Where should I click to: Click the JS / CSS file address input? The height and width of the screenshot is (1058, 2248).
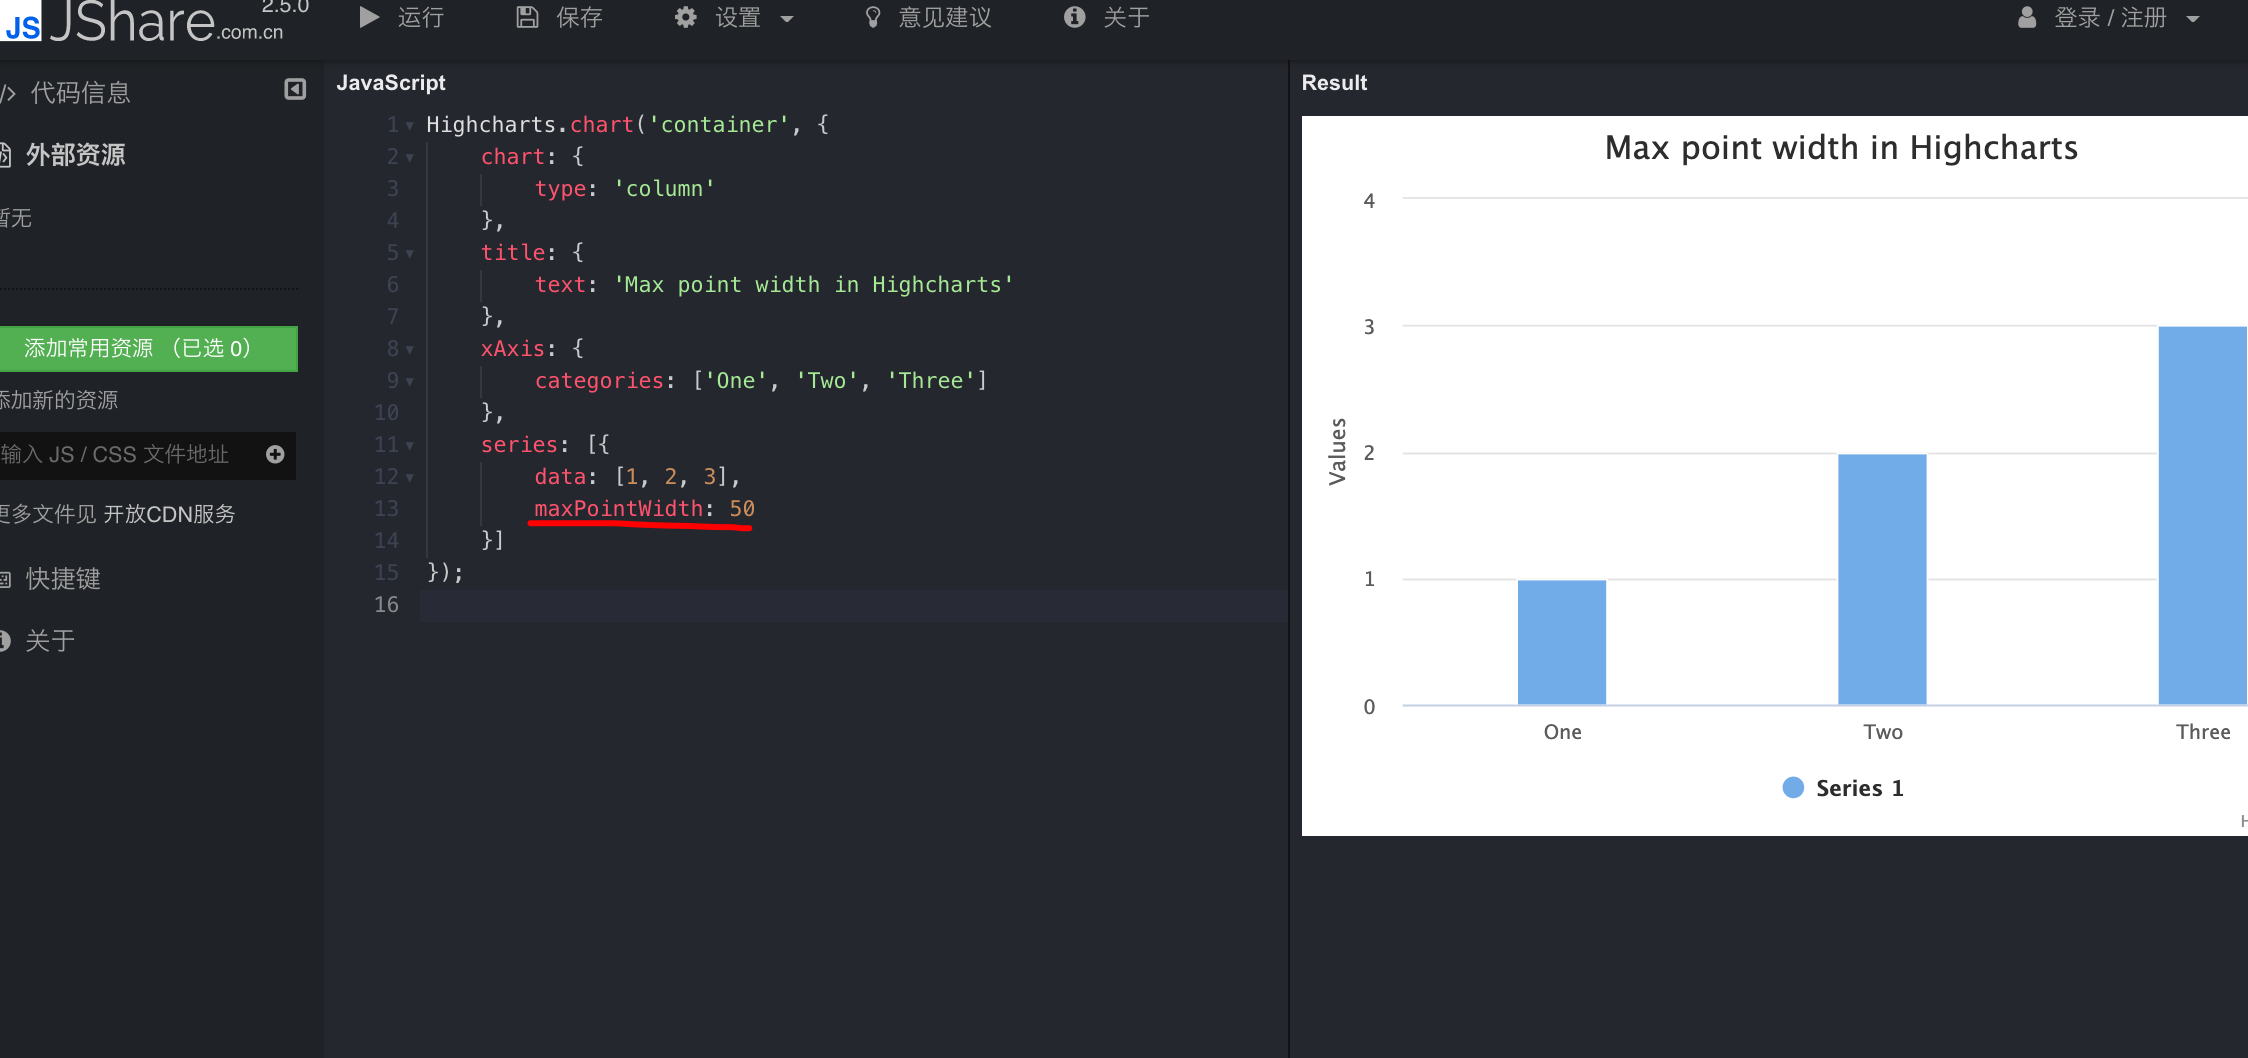click(130, 455)
